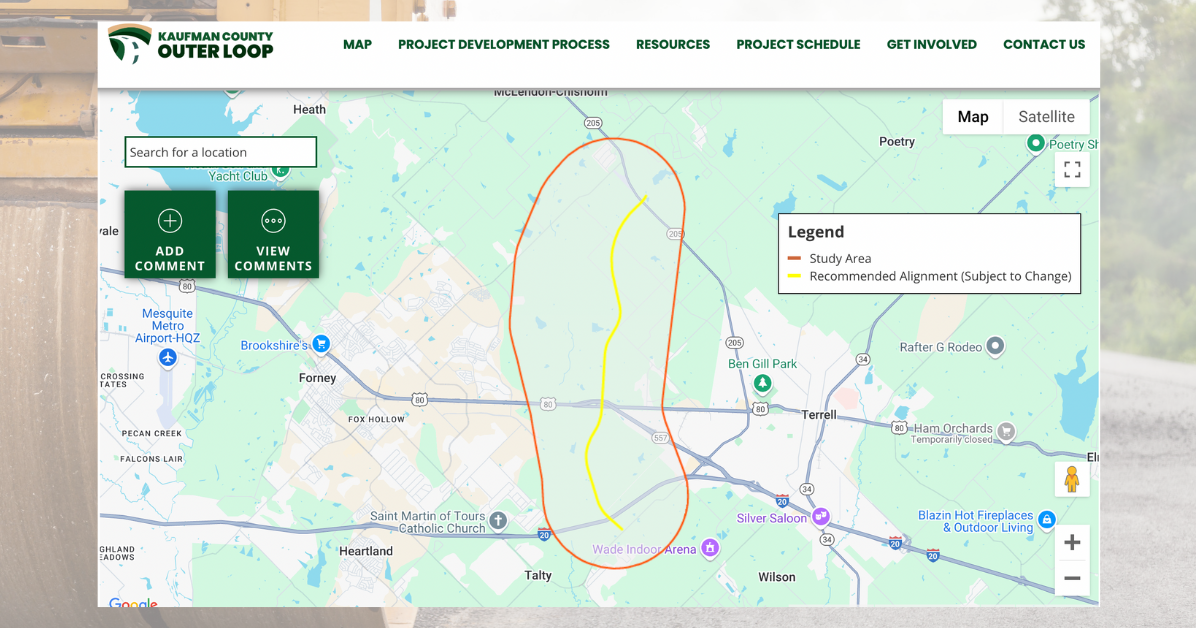Click the Mesquite Metro Airport marker
1196x628 pixels.
166,356
